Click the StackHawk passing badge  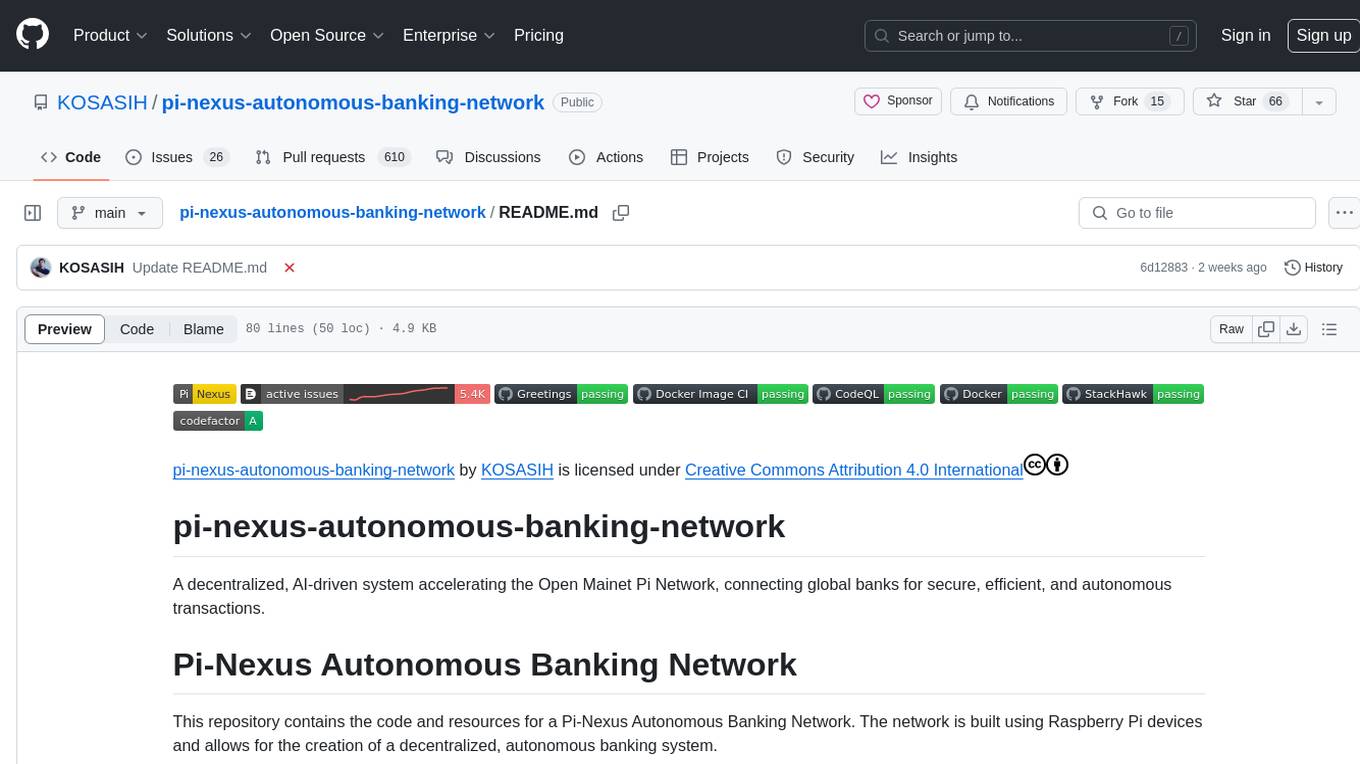point(1133,394)
